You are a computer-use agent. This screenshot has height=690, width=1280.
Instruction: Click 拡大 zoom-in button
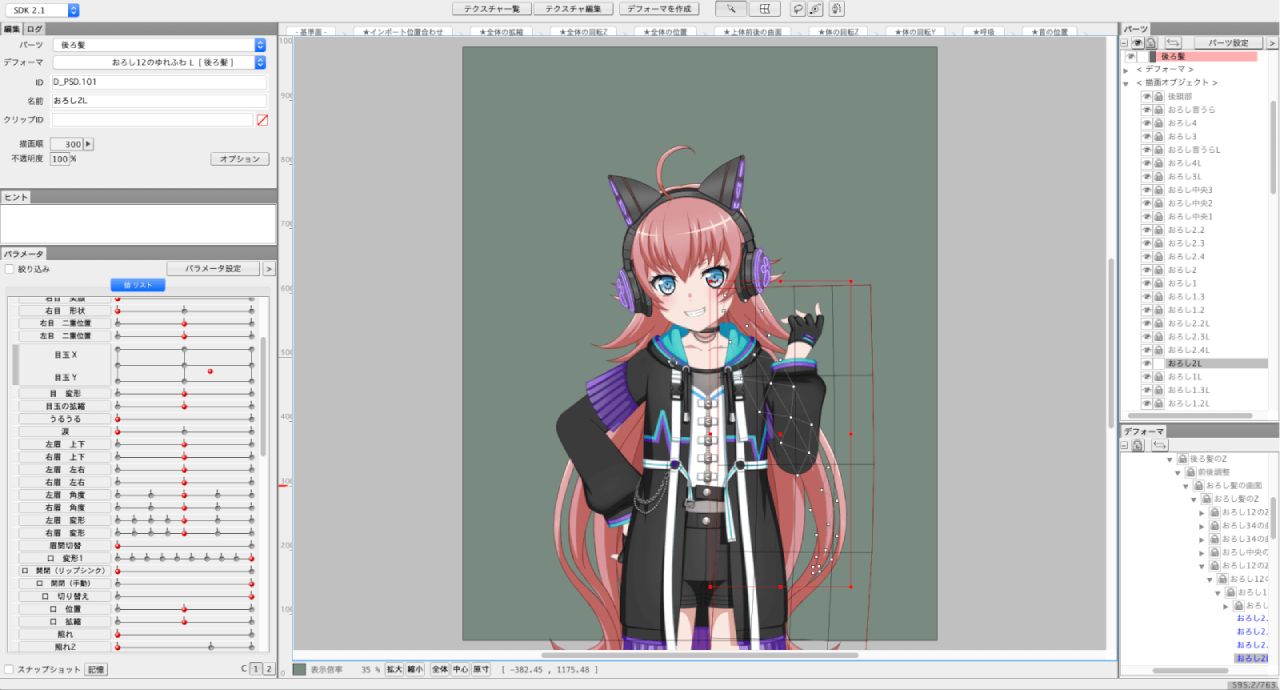pyautogui.click(x=394, y=669)
